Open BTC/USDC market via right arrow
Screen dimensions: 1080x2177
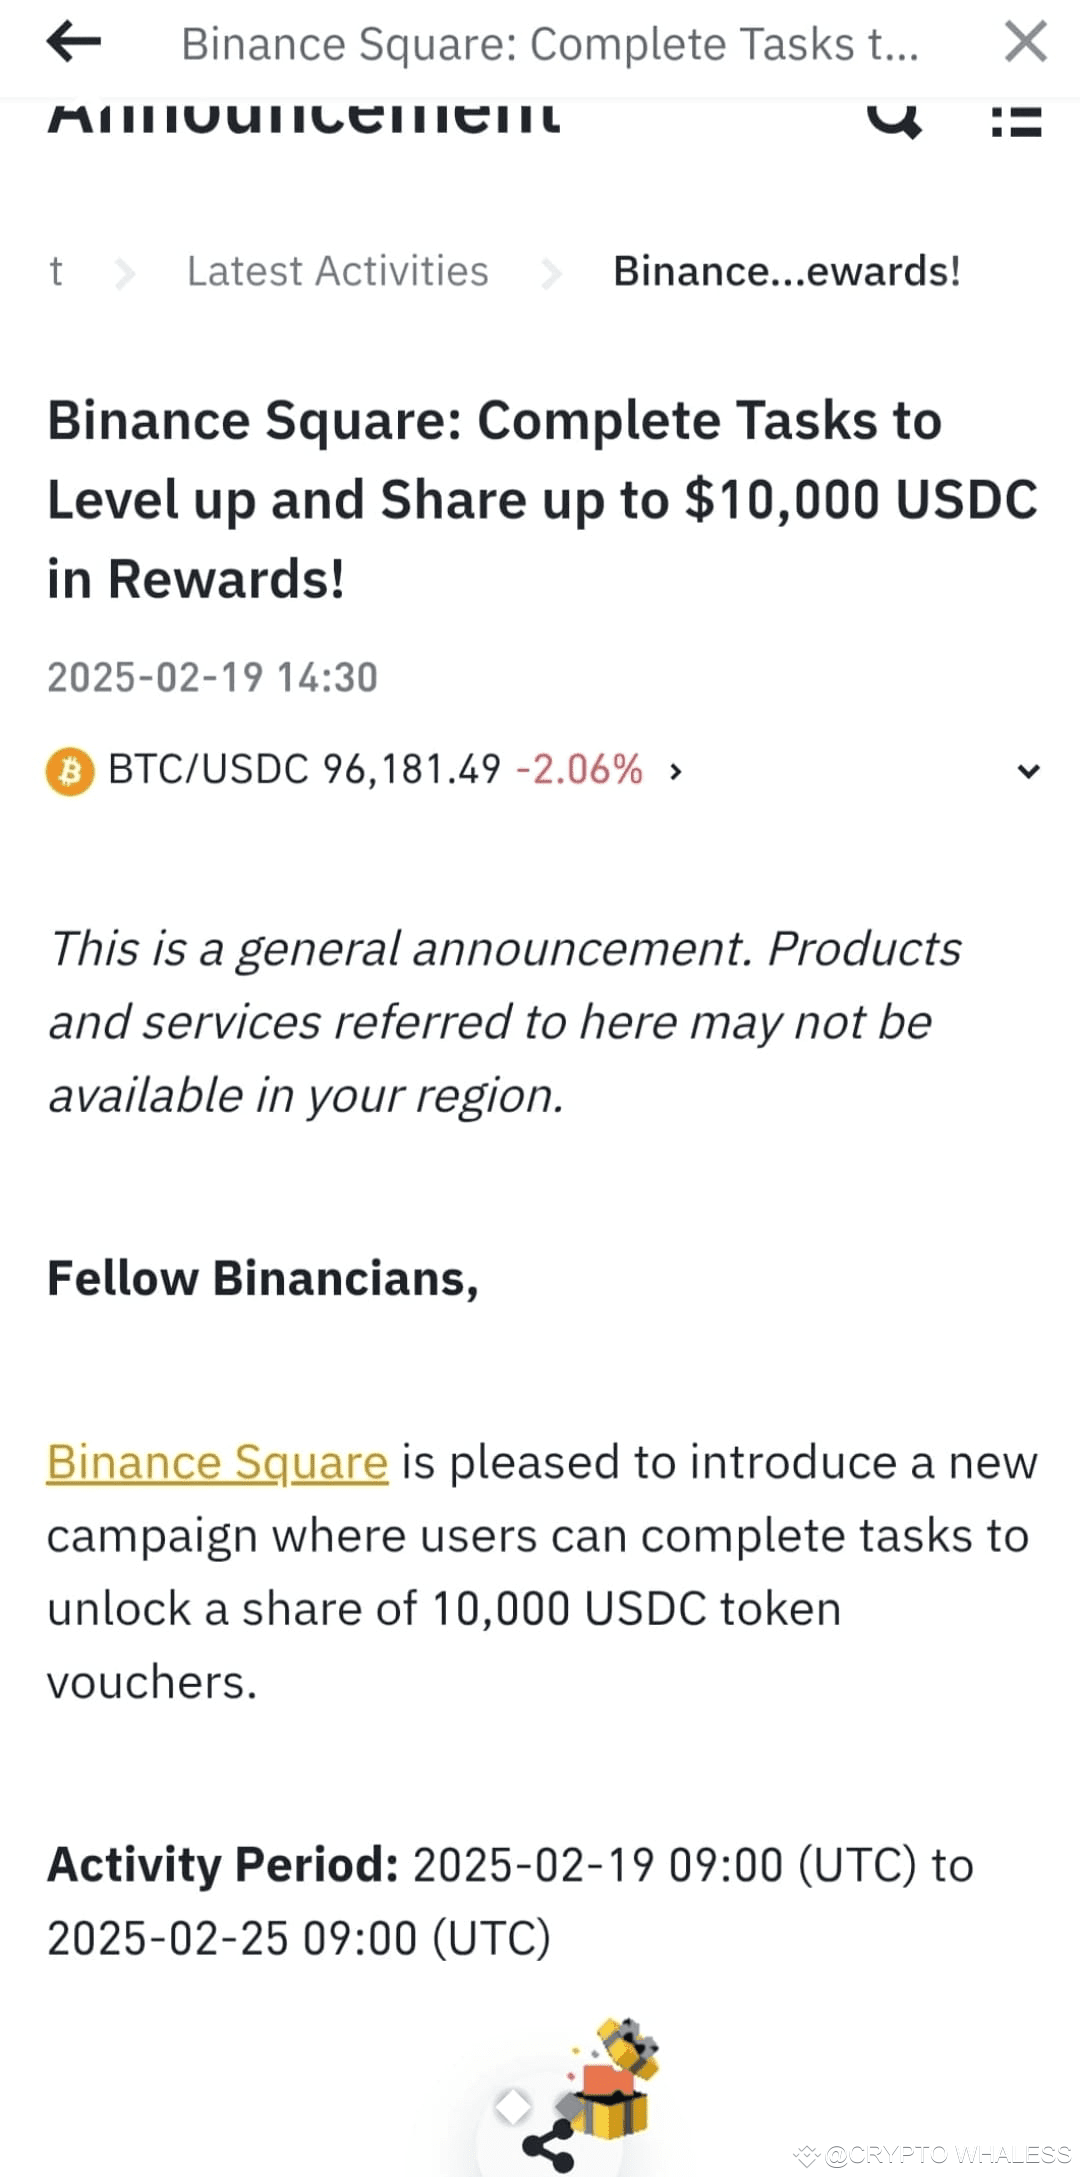[676, 771]
